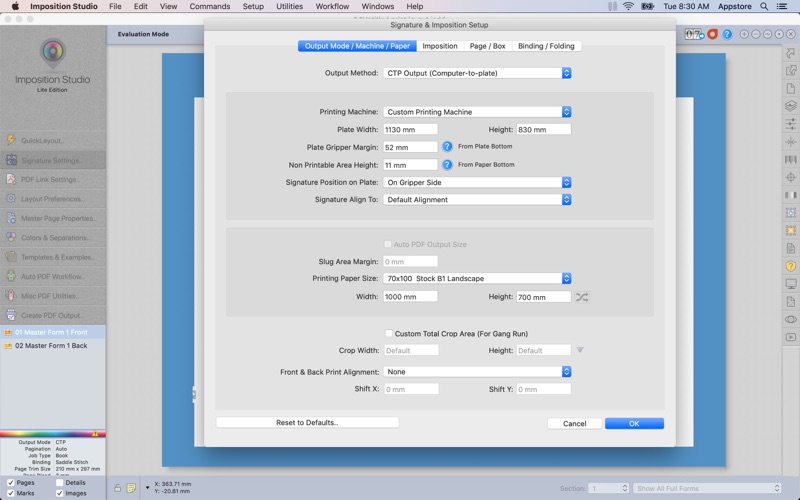Click the sliders adjustment icon in right toolbar

tap(791, 124)
